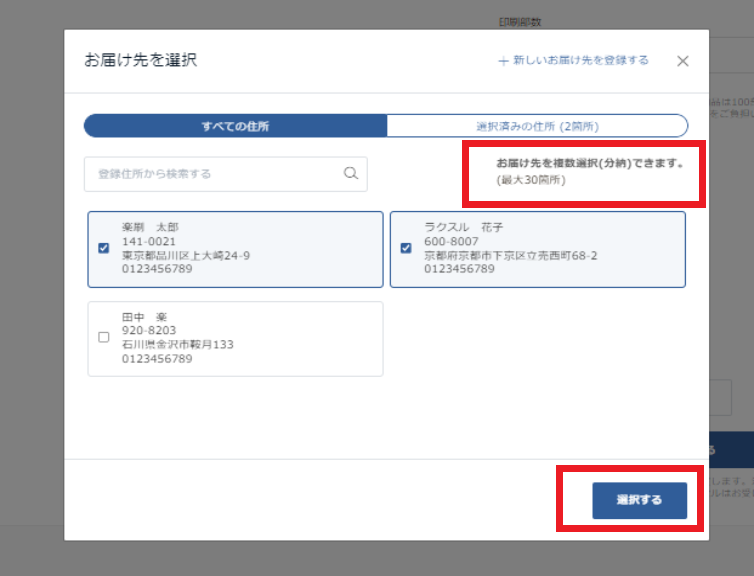
Task: Click postal code 920-8203 text
Action: (149, 331)
